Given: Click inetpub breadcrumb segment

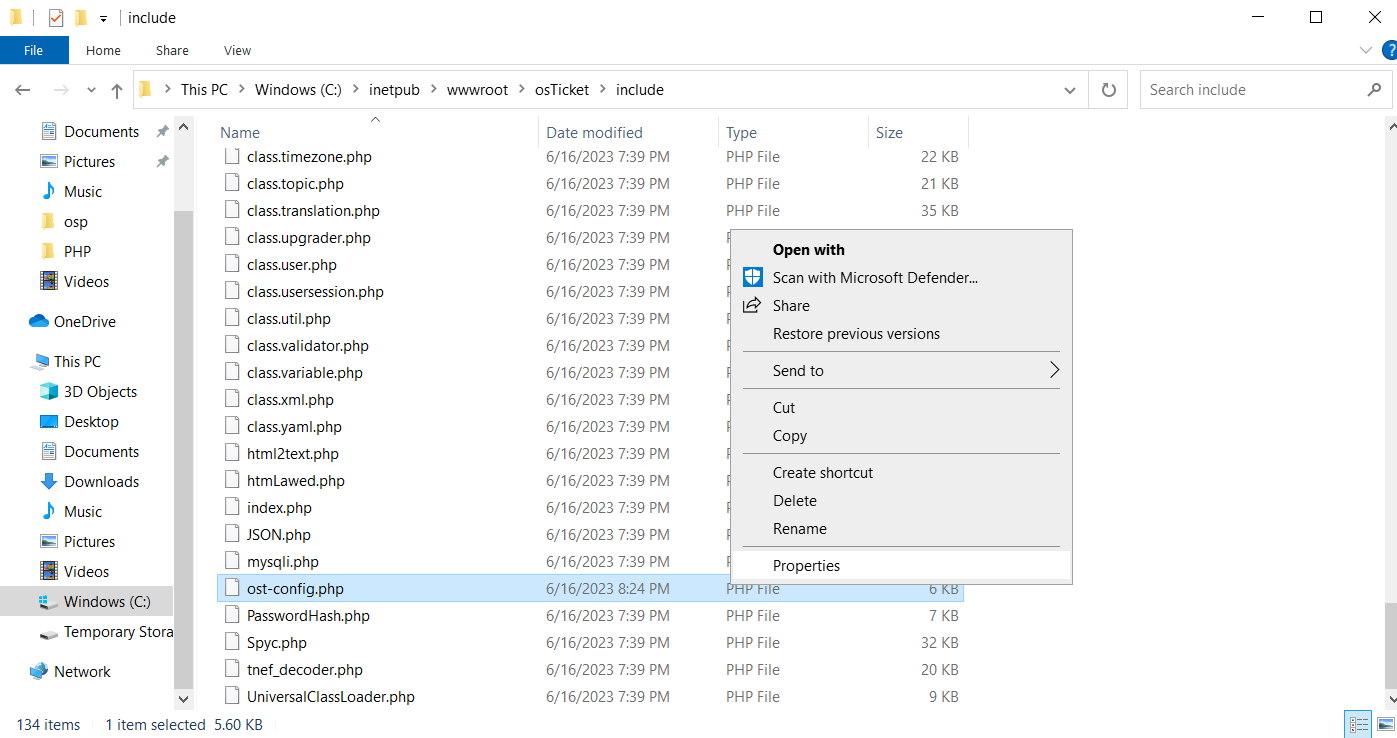Looking at the screenshot, I should pos(394,90).
